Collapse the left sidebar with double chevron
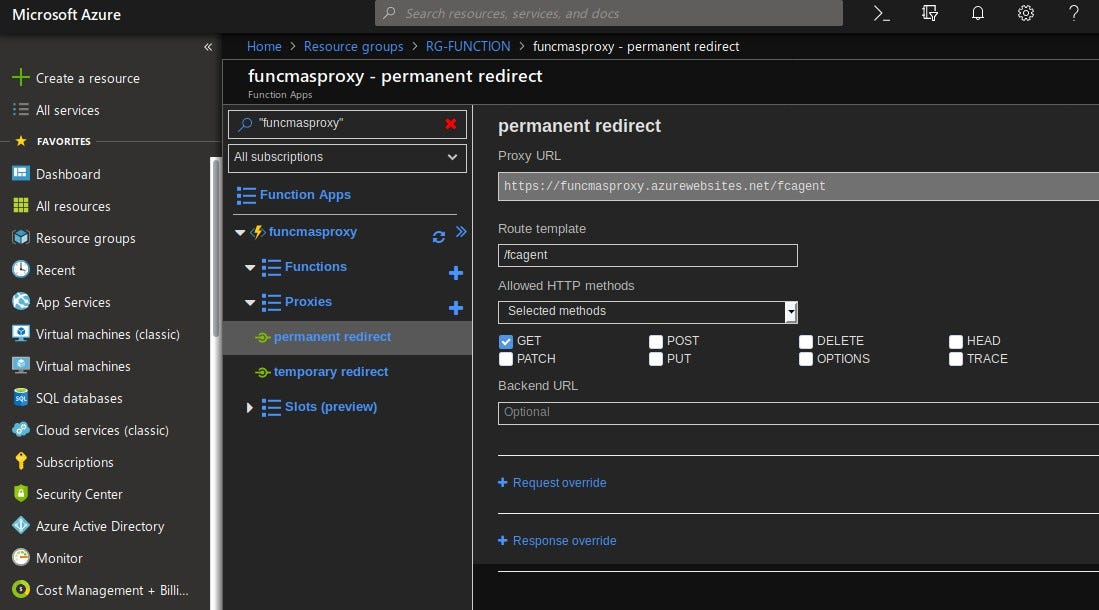The width and height of the screenshot is (1099, 610). click(208, 47)
